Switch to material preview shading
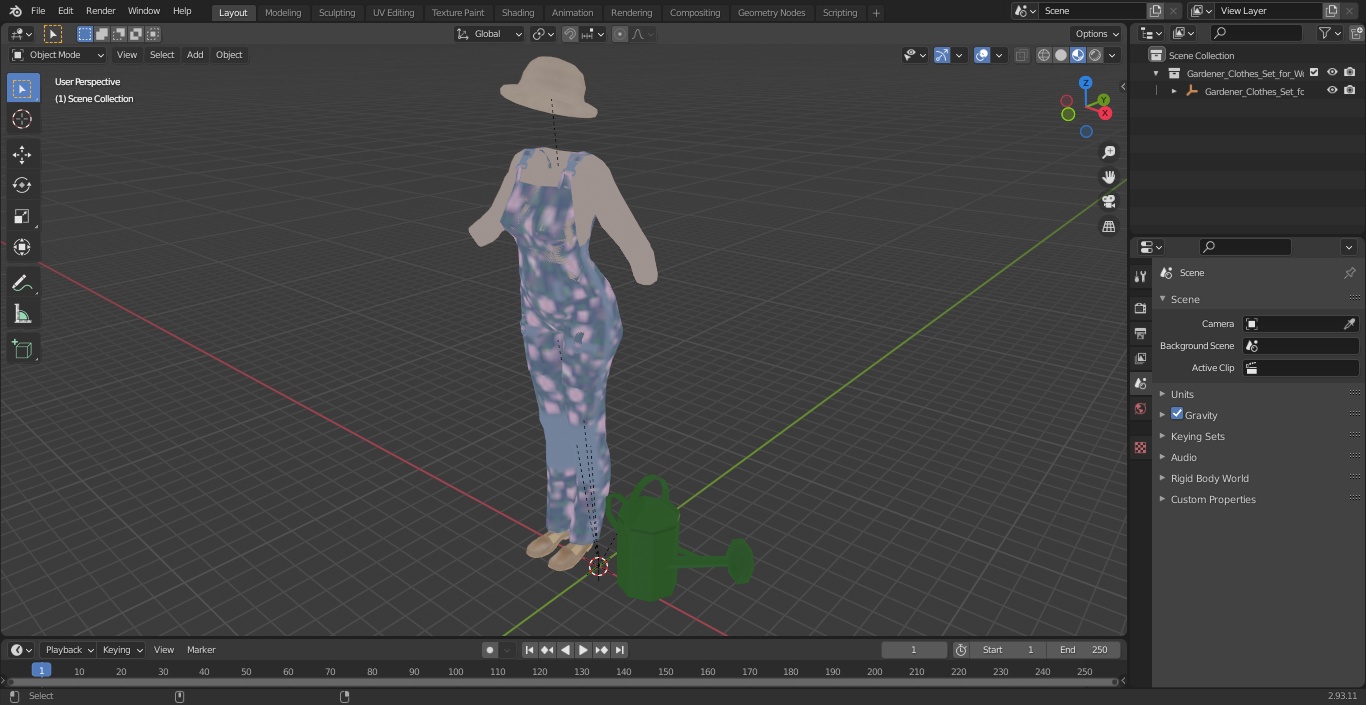 click(x=1078, y=55)
